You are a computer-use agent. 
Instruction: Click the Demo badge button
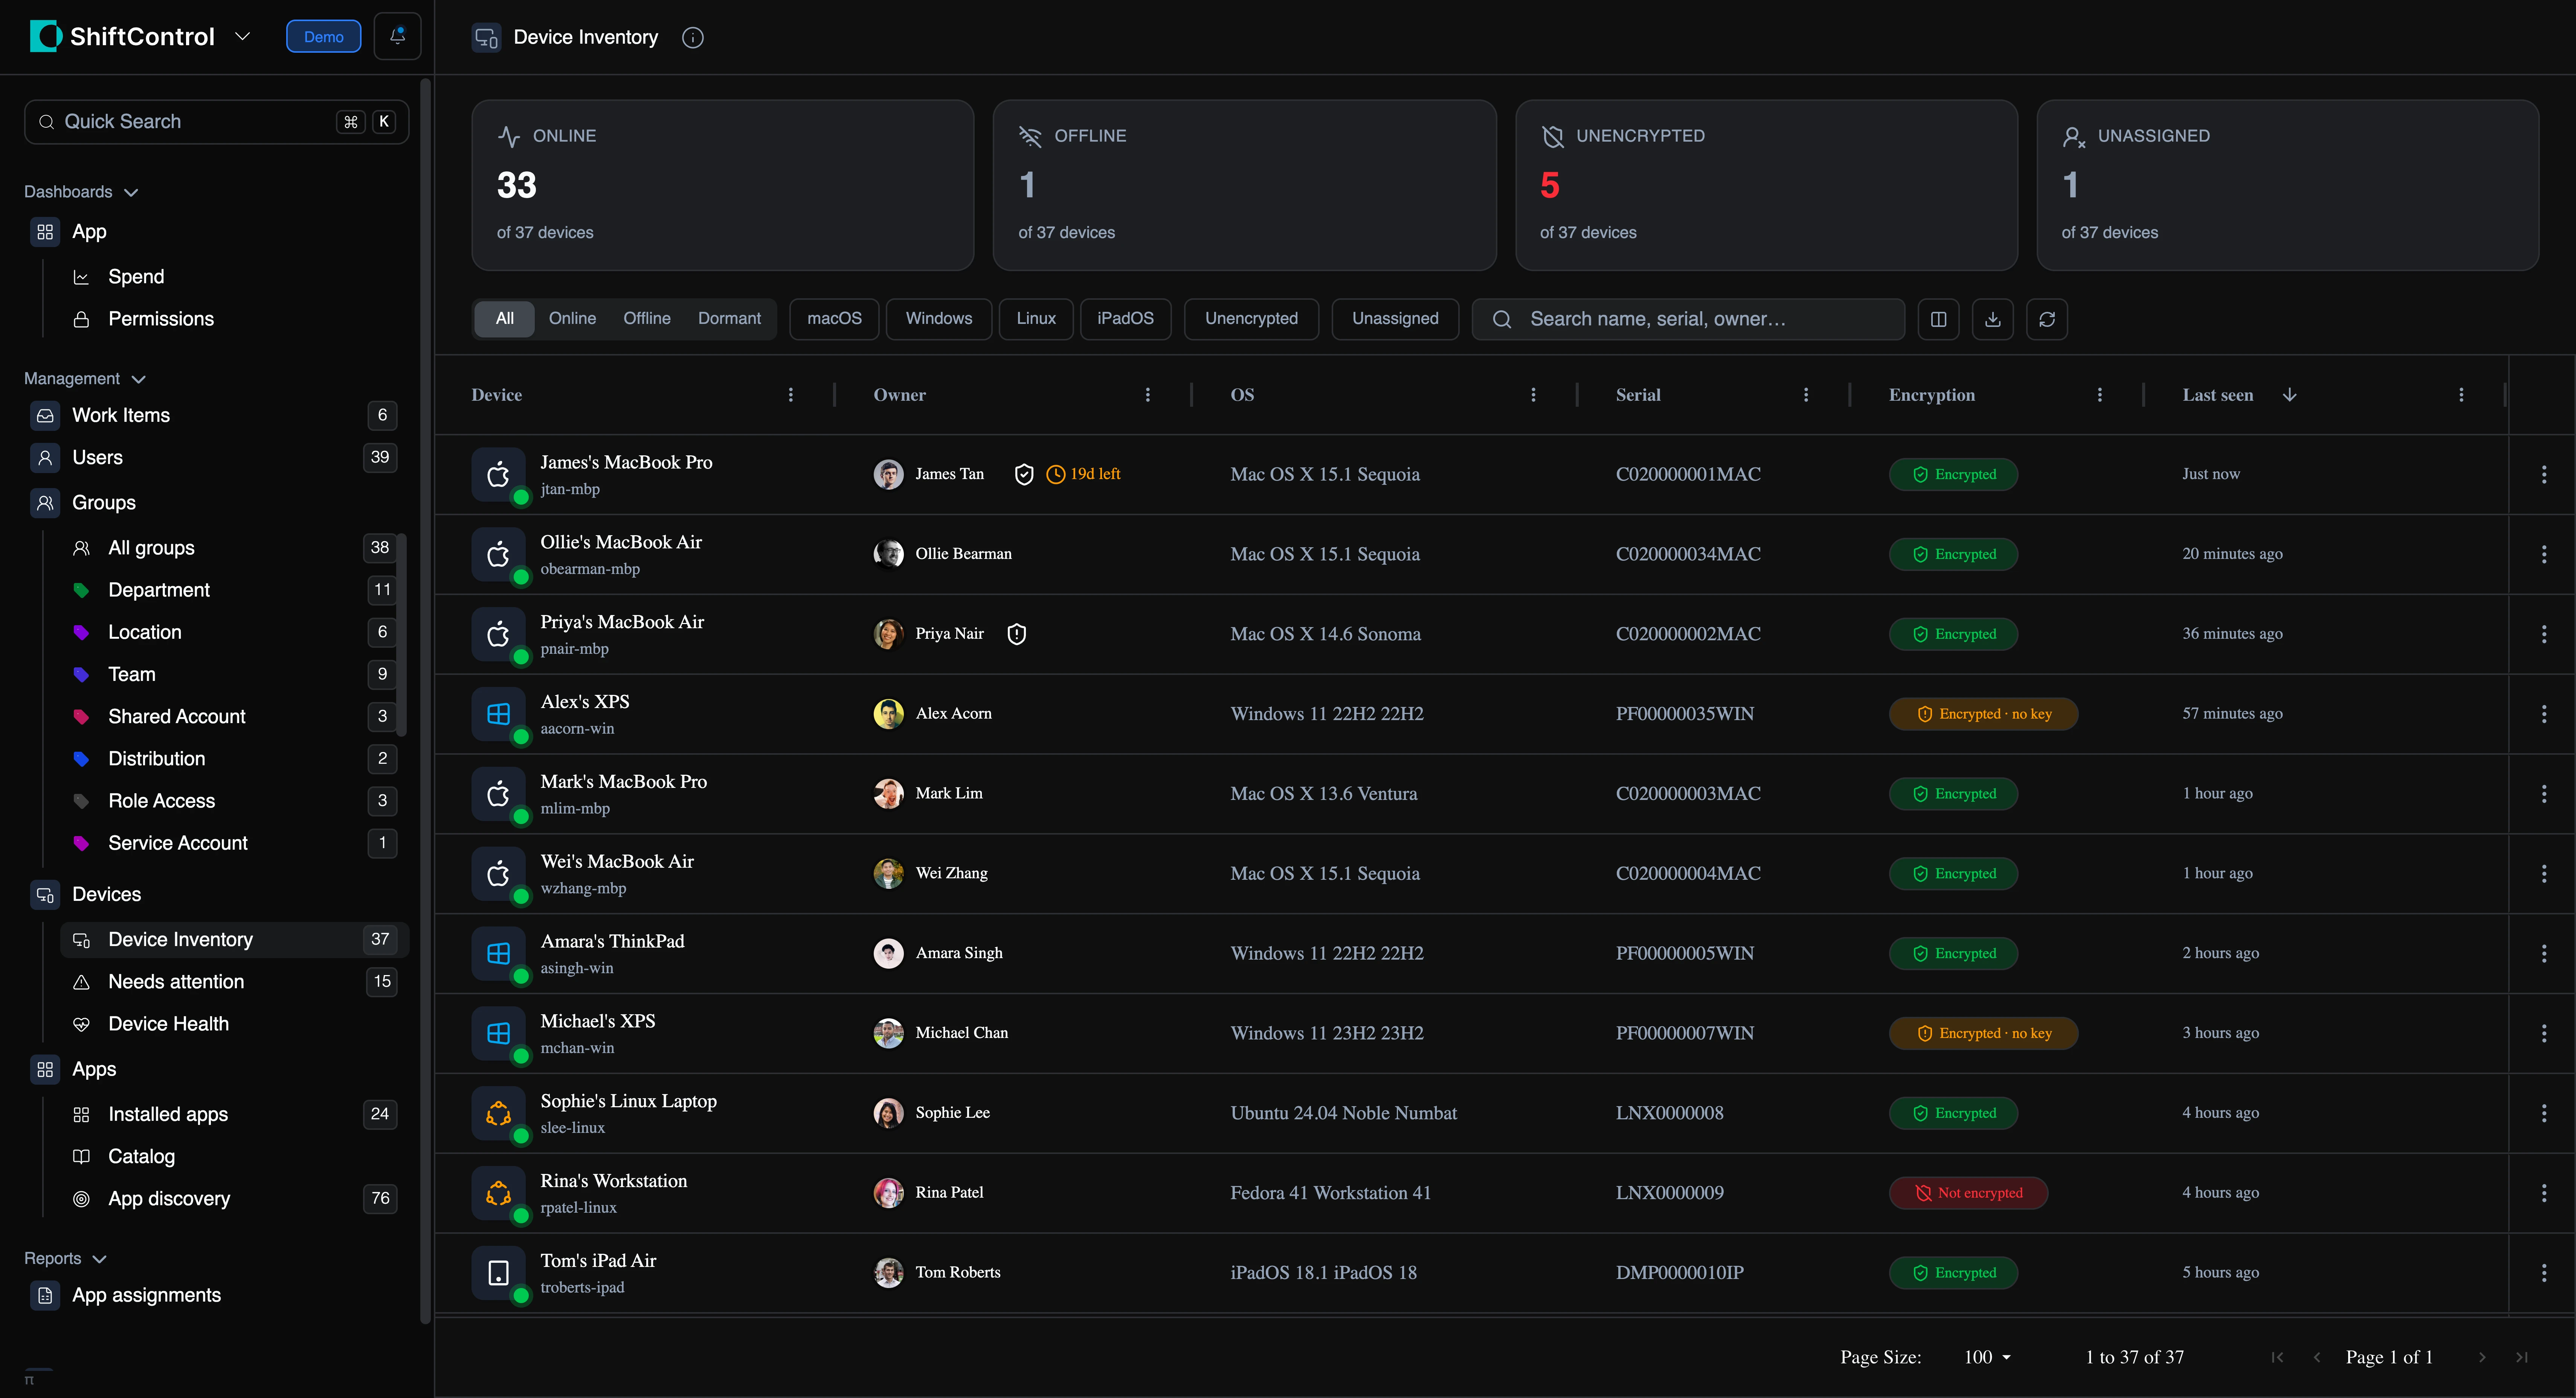coord(323,37)
